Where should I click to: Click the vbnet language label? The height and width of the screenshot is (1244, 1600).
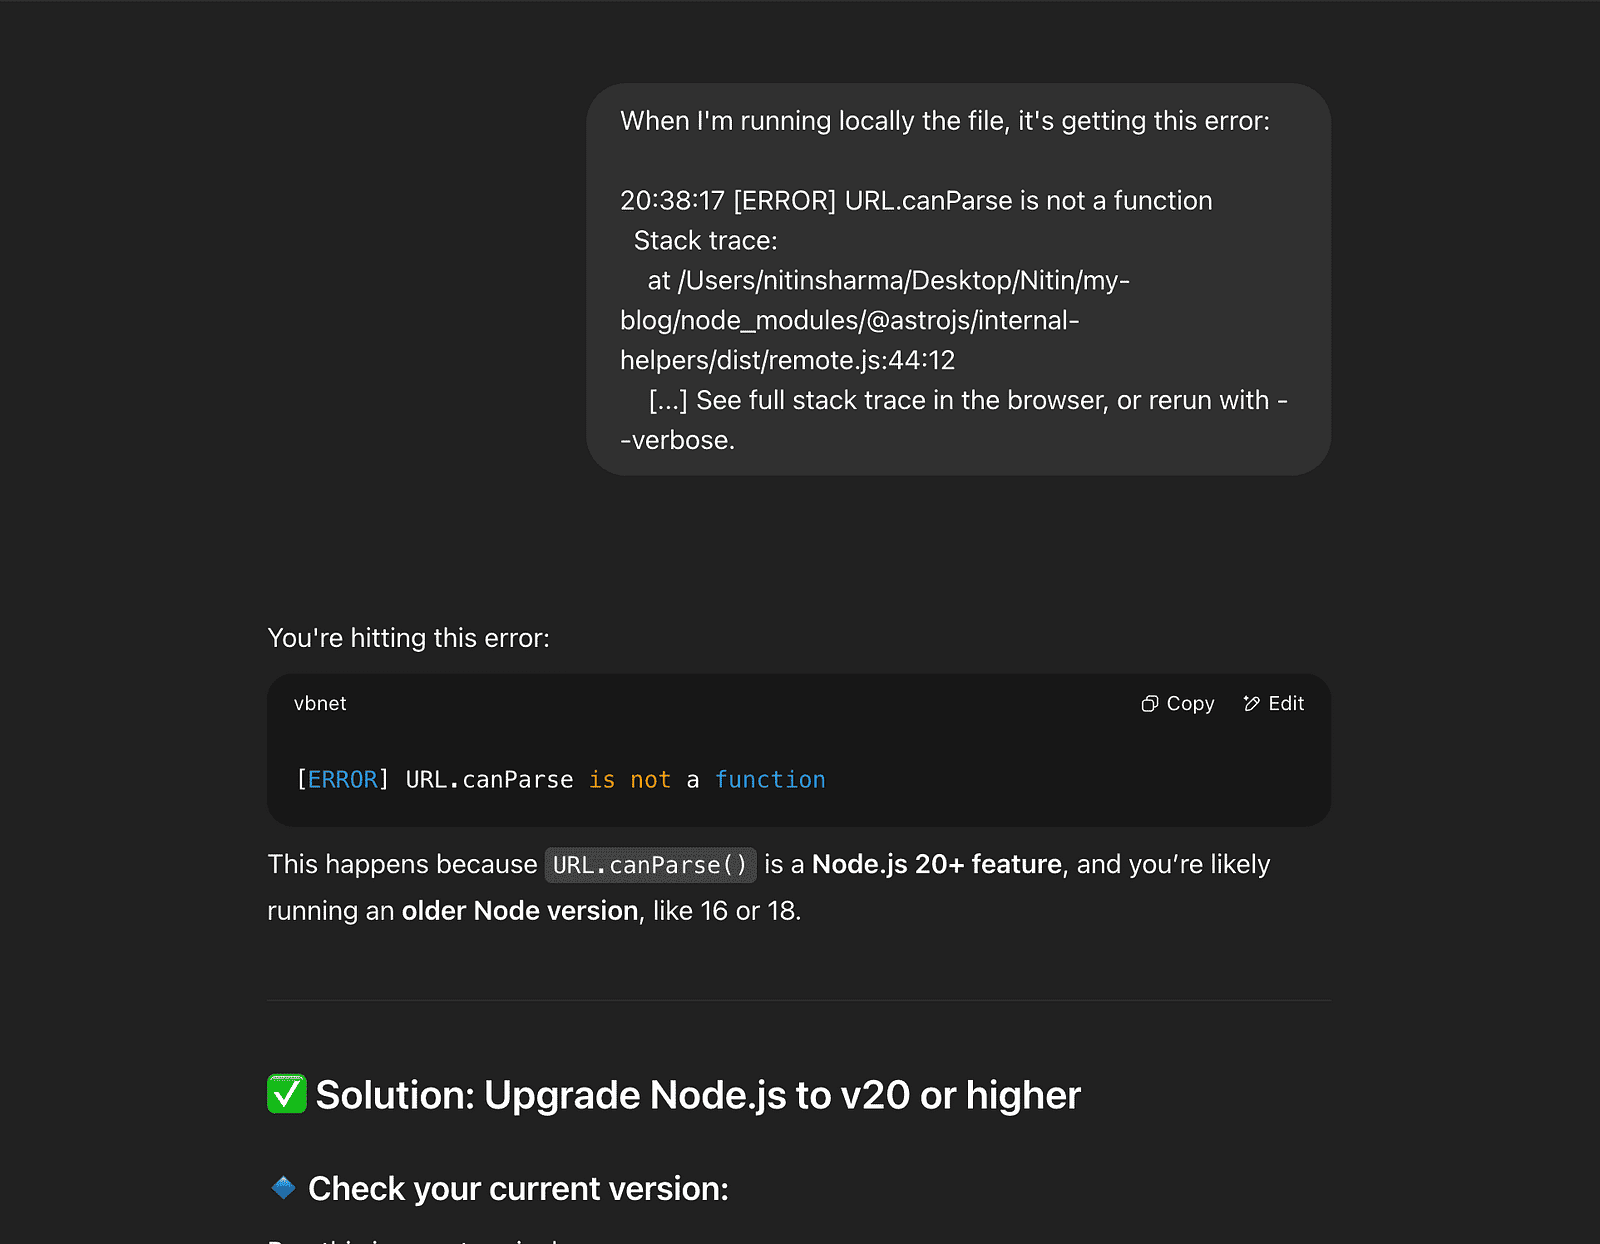pos(320,704)
